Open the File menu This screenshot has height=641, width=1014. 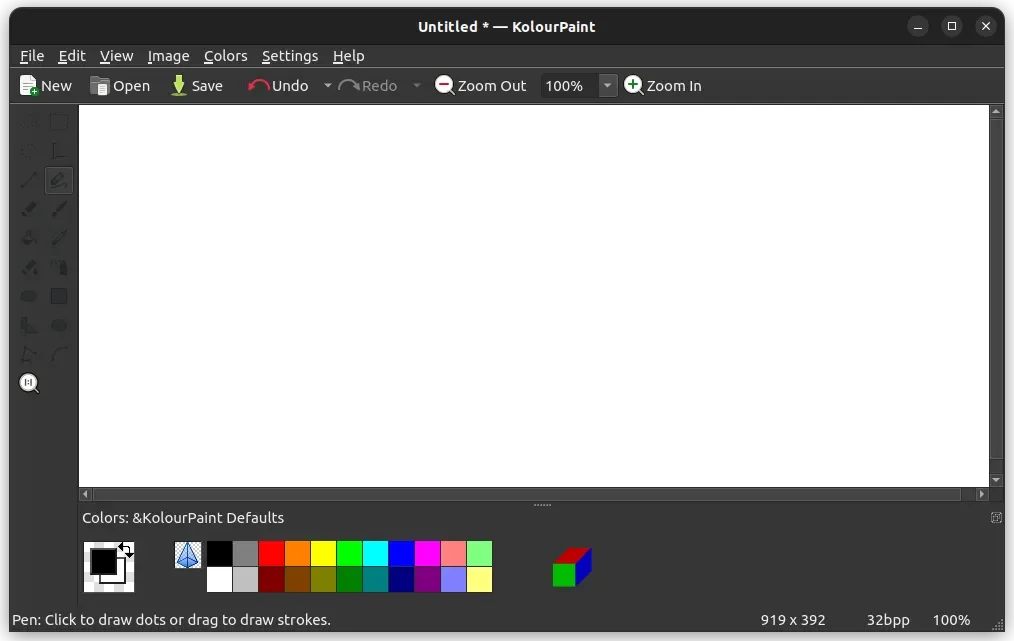[x=32, y=56]
